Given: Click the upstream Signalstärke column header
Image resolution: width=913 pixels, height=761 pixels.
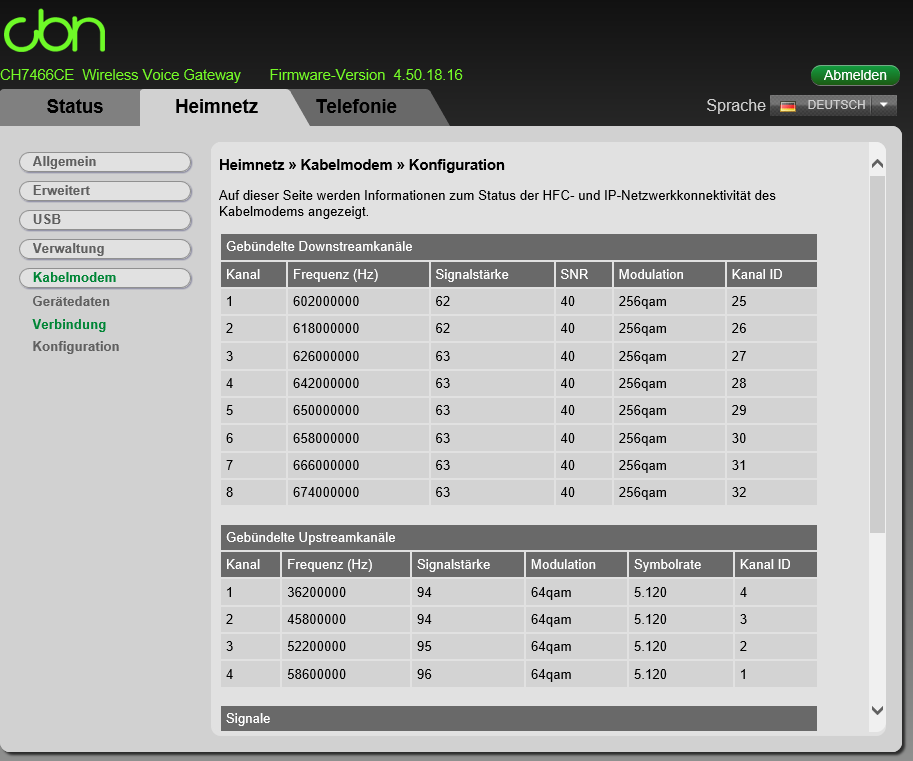Looking at the screenshot, I should [468, 564].
